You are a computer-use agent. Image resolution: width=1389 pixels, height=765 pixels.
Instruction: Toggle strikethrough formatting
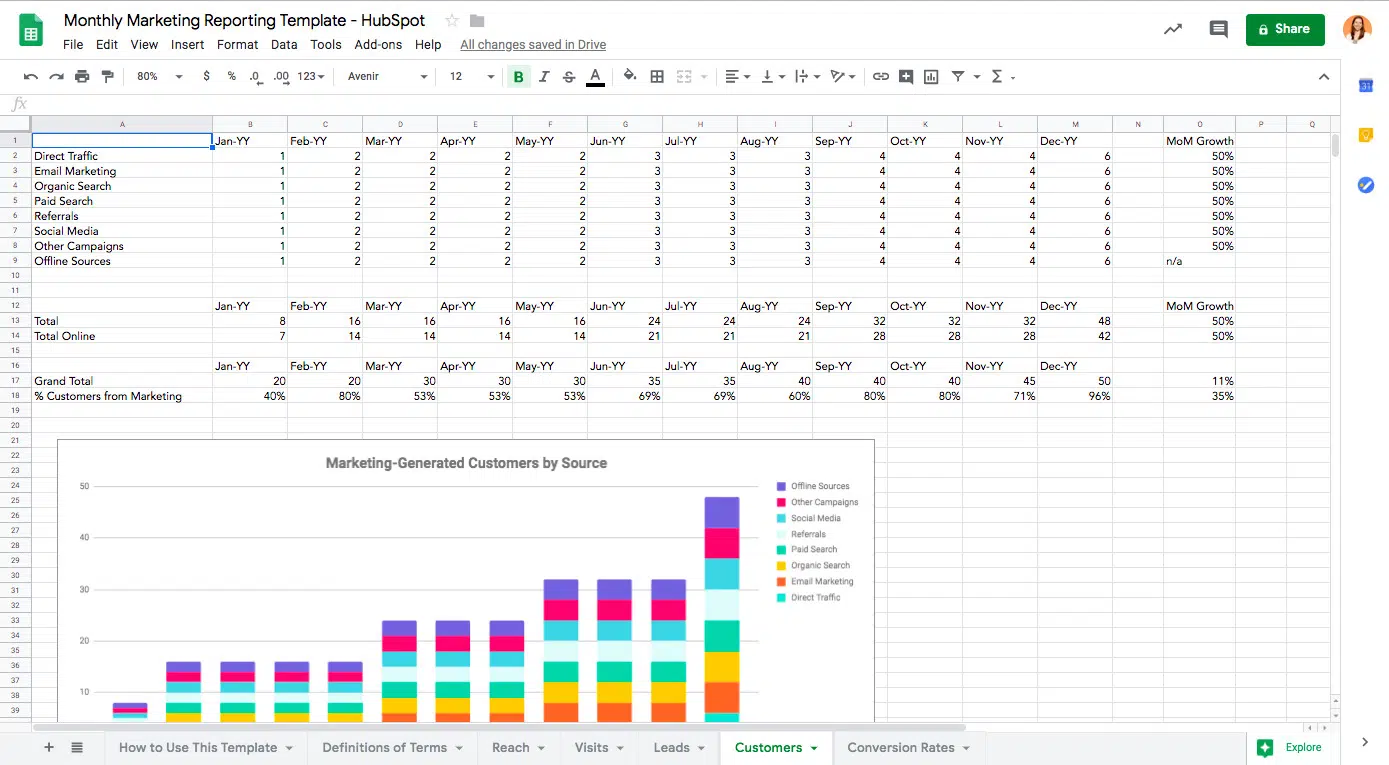click(x=568, y=76)
